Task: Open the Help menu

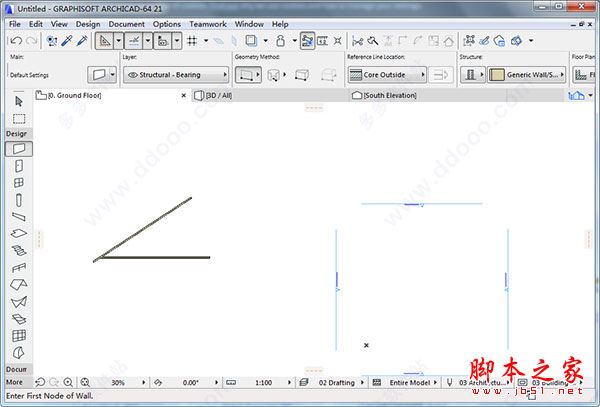Action: tap(280, 24)
